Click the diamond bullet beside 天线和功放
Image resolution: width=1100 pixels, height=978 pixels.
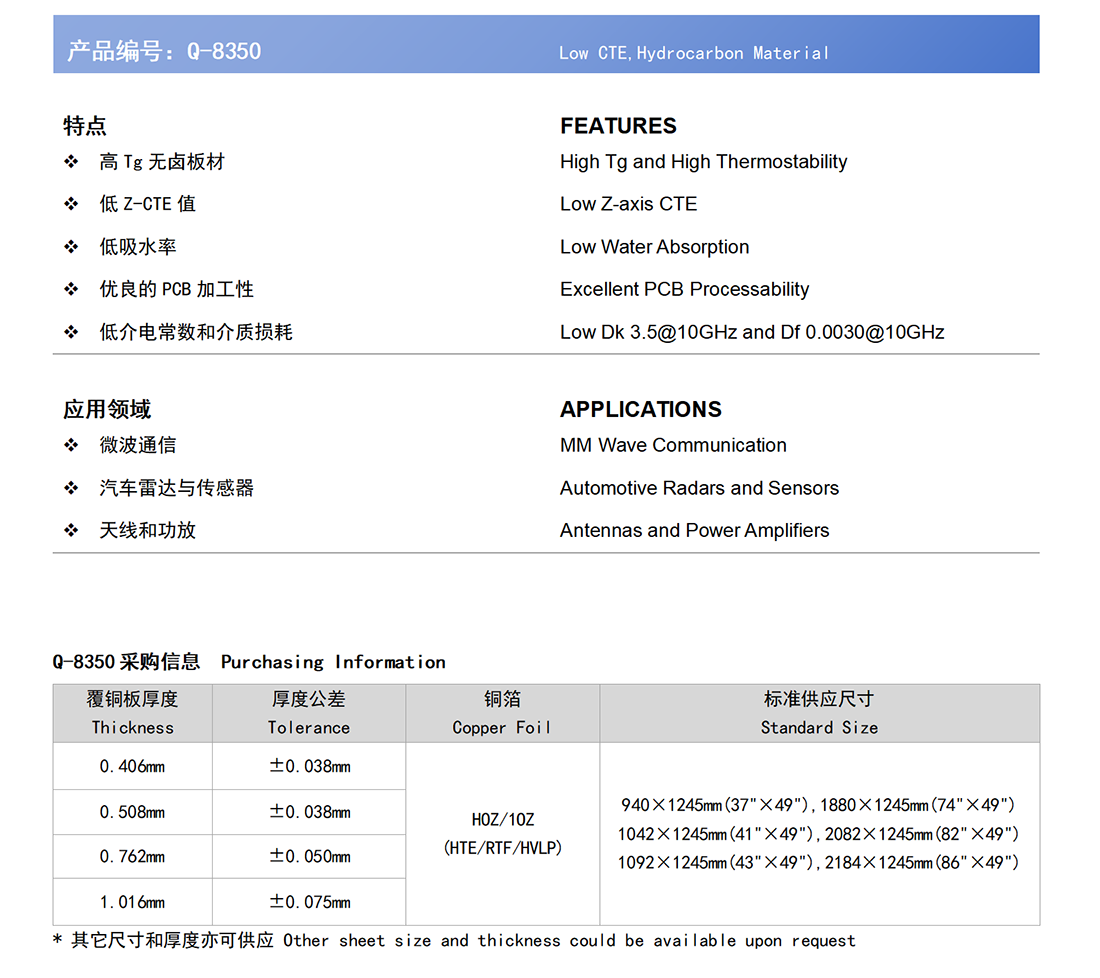click(71, 530)
